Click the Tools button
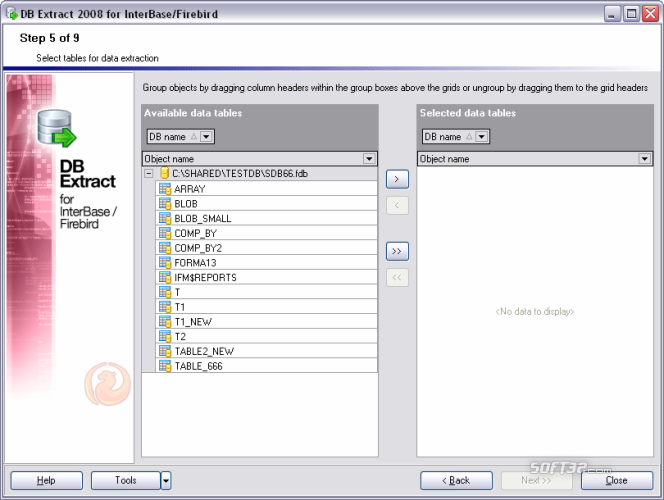664x500 pixels. click(x=126, y=481)
